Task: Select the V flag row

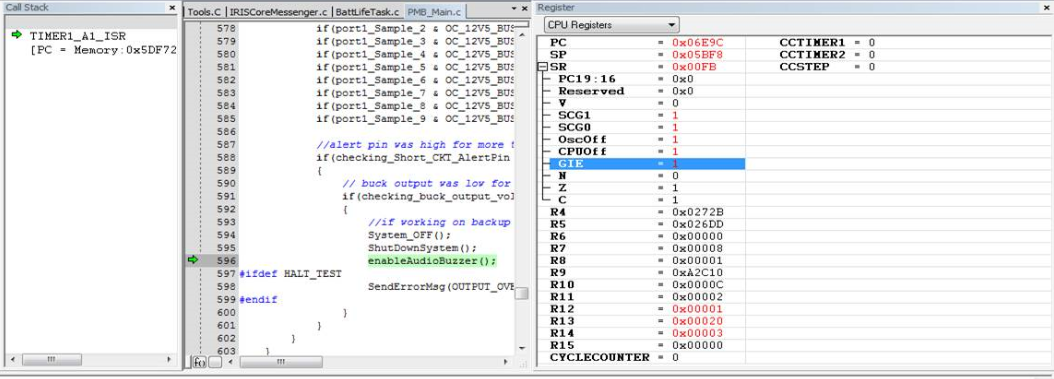Action: (x=647, y=103)
